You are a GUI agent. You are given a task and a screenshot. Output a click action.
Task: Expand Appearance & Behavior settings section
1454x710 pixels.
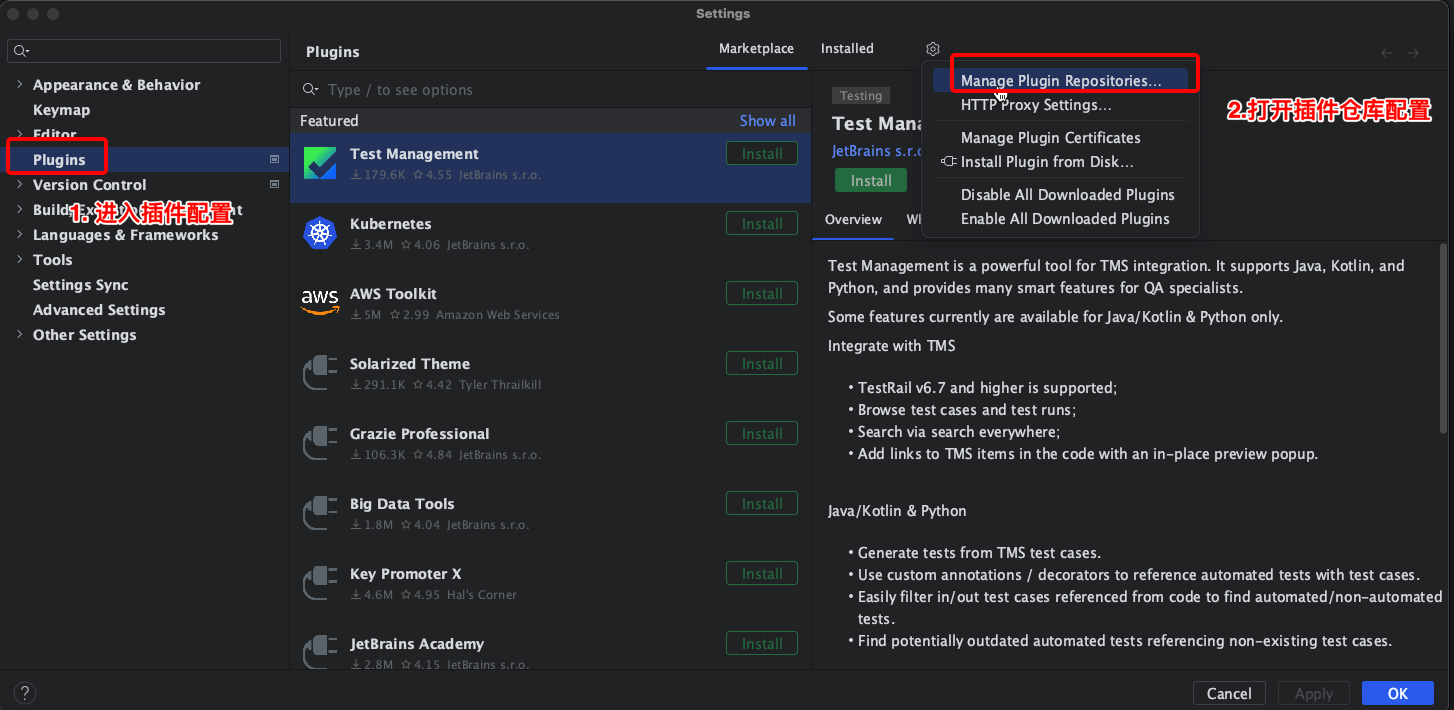[19, 85]
